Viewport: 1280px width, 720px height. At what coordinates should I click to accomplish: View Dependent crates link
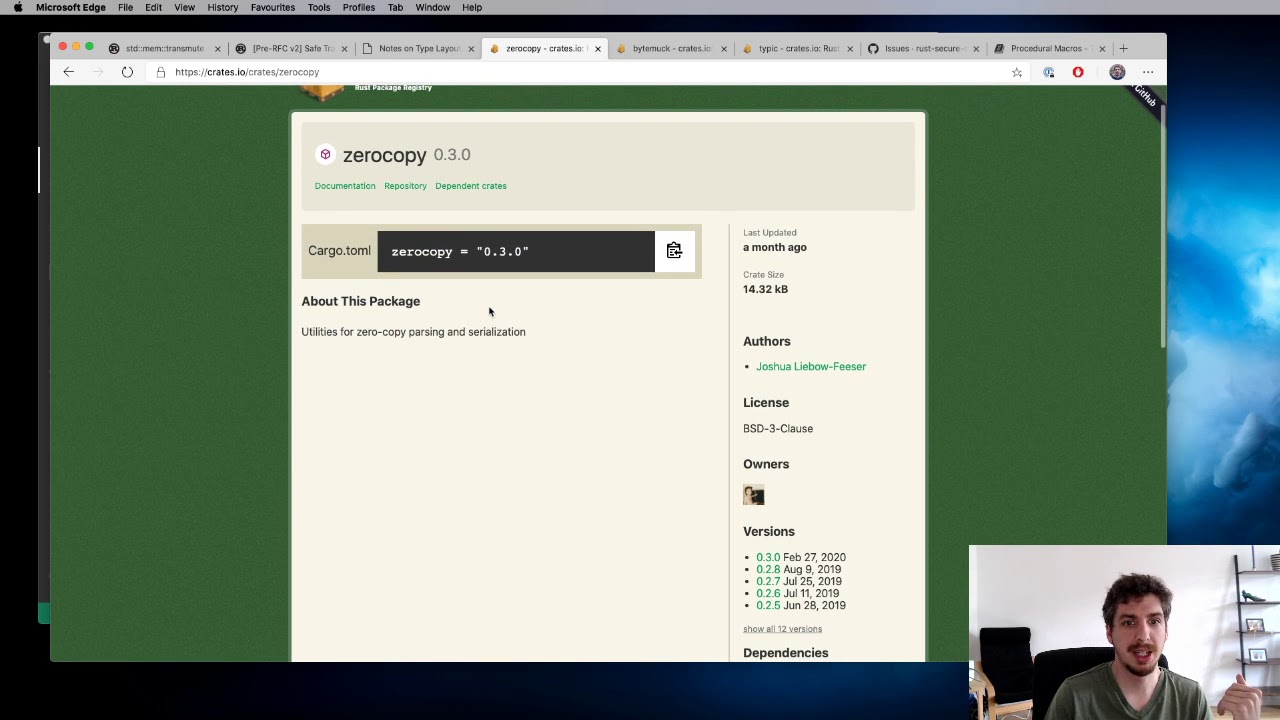pos(471,186)
